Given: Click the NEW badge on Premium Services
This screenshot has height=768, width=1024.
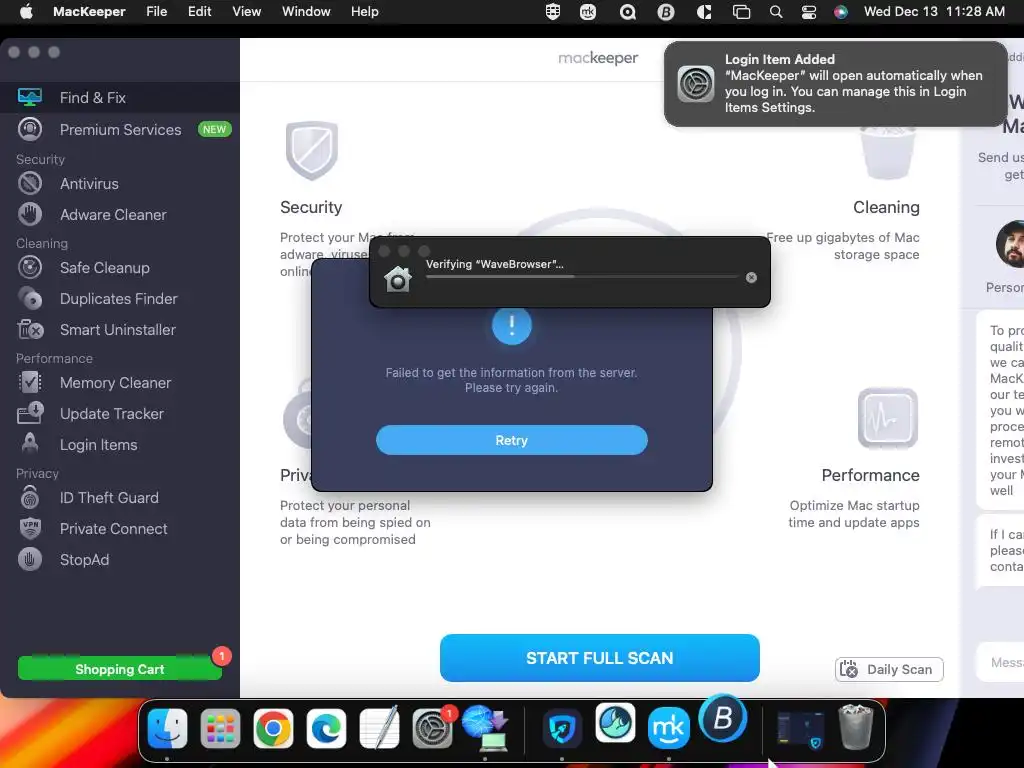Looking at the screenshot, I should tap(214, 129).
